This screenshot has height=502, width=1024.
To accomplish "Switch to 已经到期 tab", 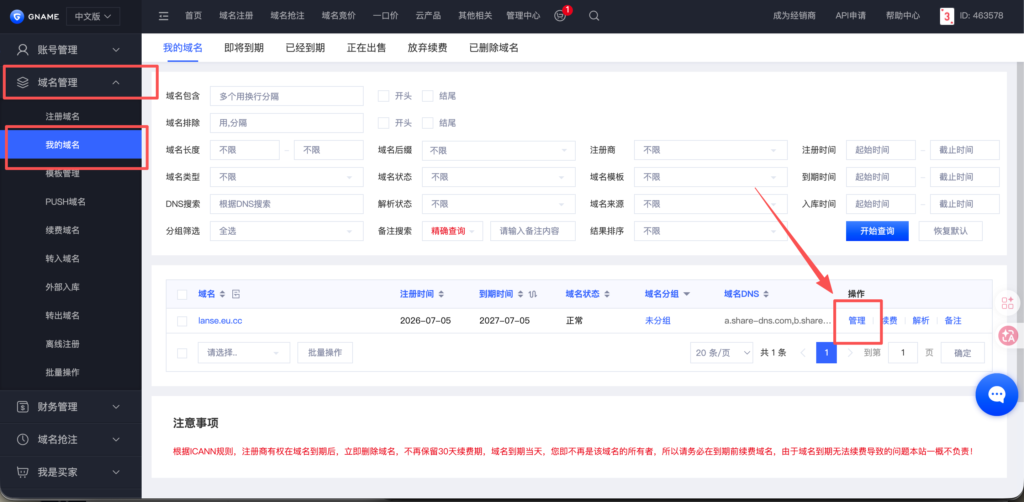I will 305,48.
